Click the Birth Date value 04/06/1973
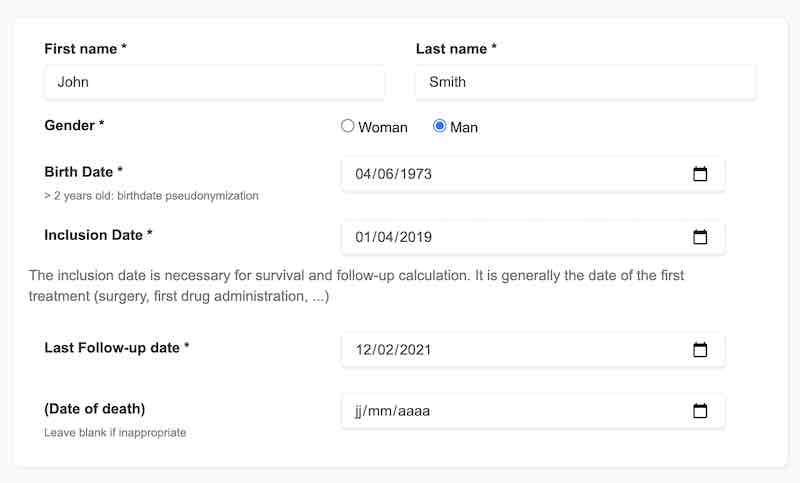Screen dimensions: 800x483 pos(393,174)
